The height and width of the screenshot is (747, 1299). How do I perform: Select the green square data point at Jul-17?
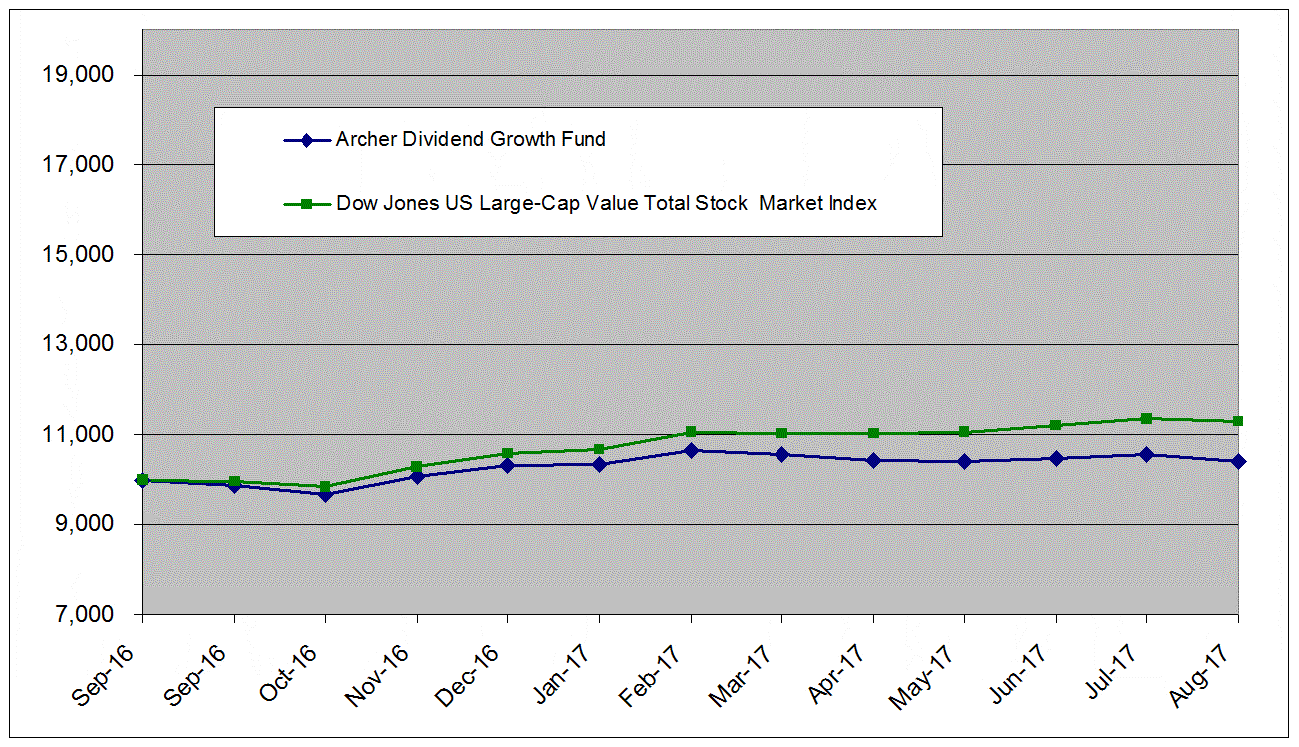tap(1147, 418)
